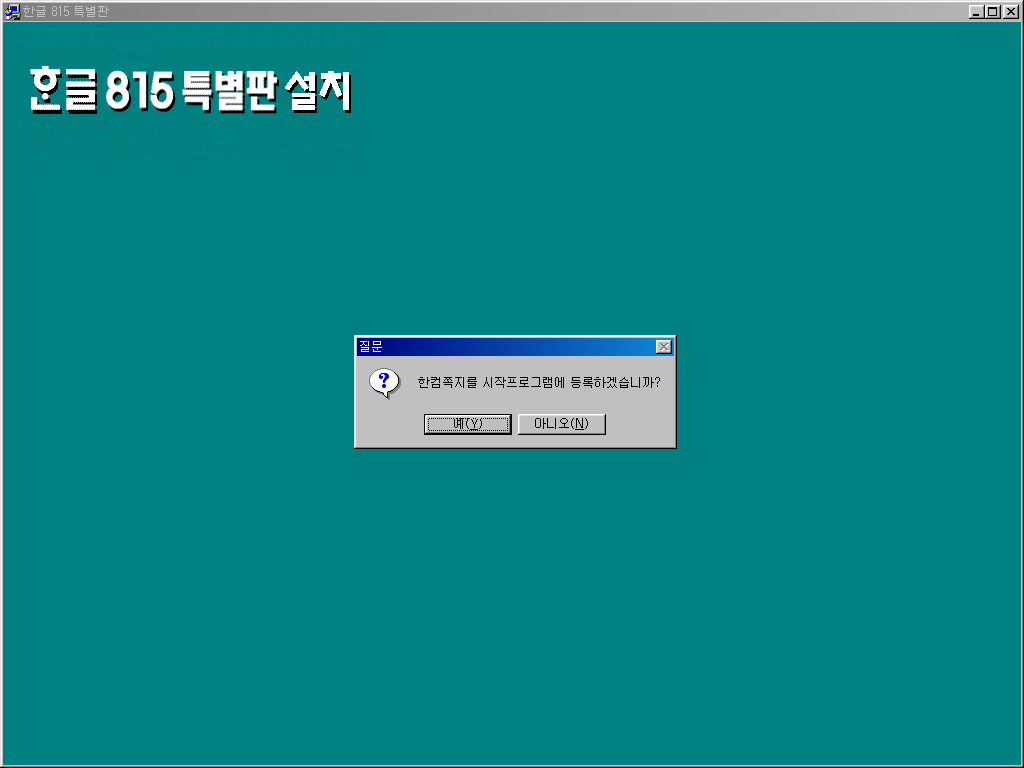
Task: Click the installer icon in the title bar
Action: [12, 11]
